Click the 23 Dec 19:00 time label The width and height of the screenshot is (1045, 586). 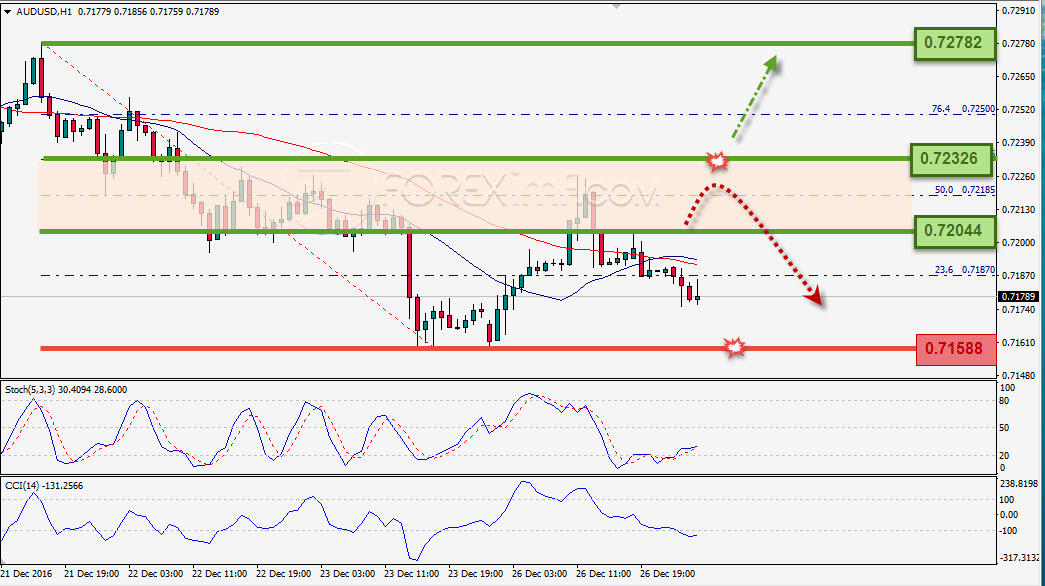pyautogui.click(x=475, y=573)
